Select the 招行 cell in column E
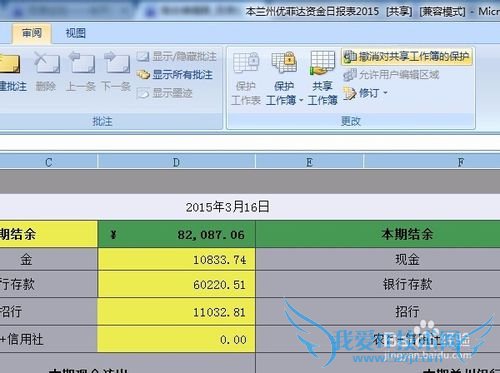This screenshot has width=500, height=373. [378, 312]
